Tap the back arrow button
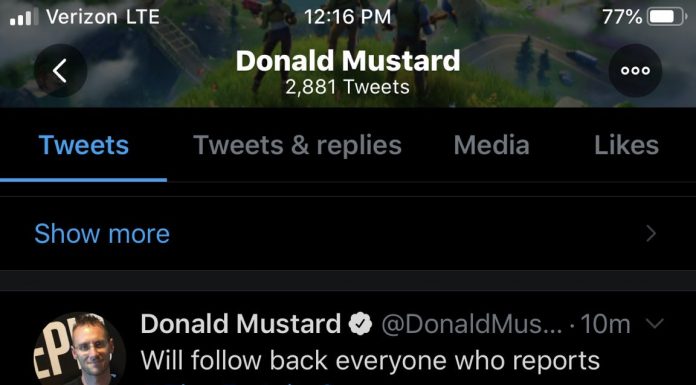This screenshot has width=696, height=385. 60,71
